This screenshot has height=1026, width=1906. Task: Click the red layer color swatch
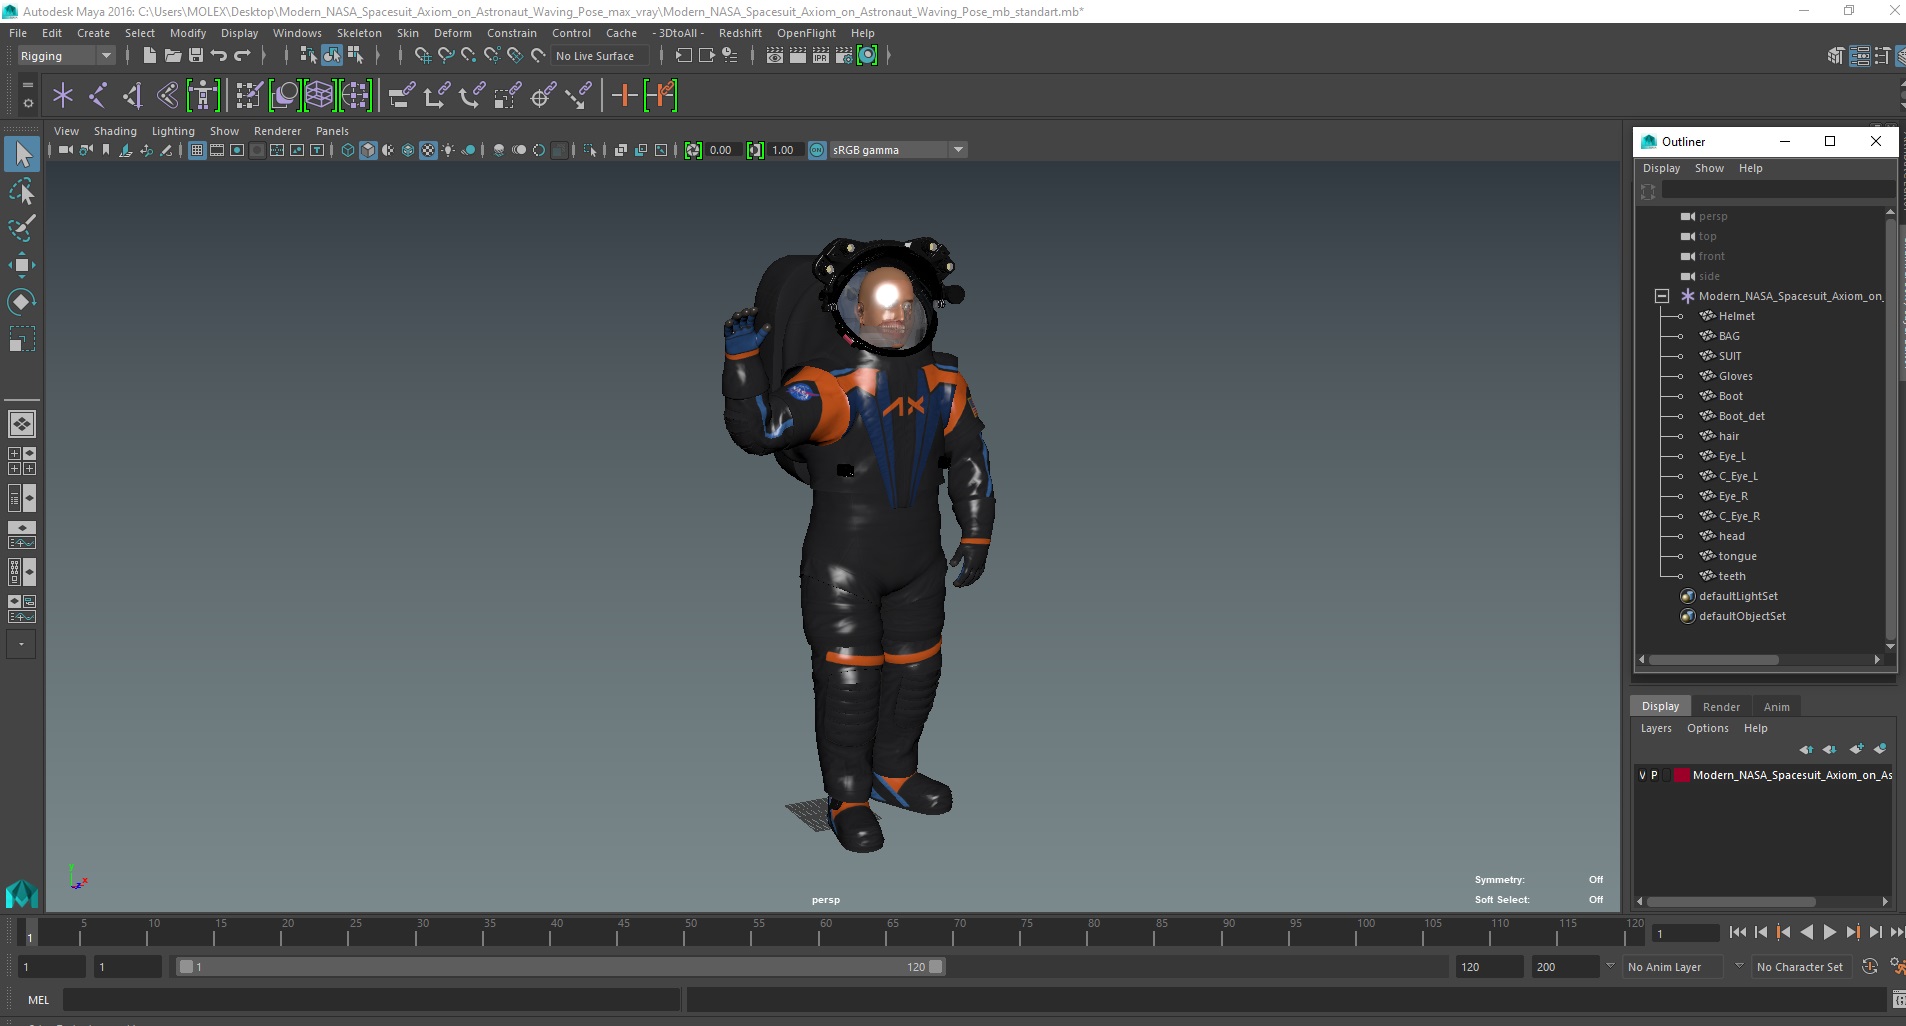point(1681,775)
